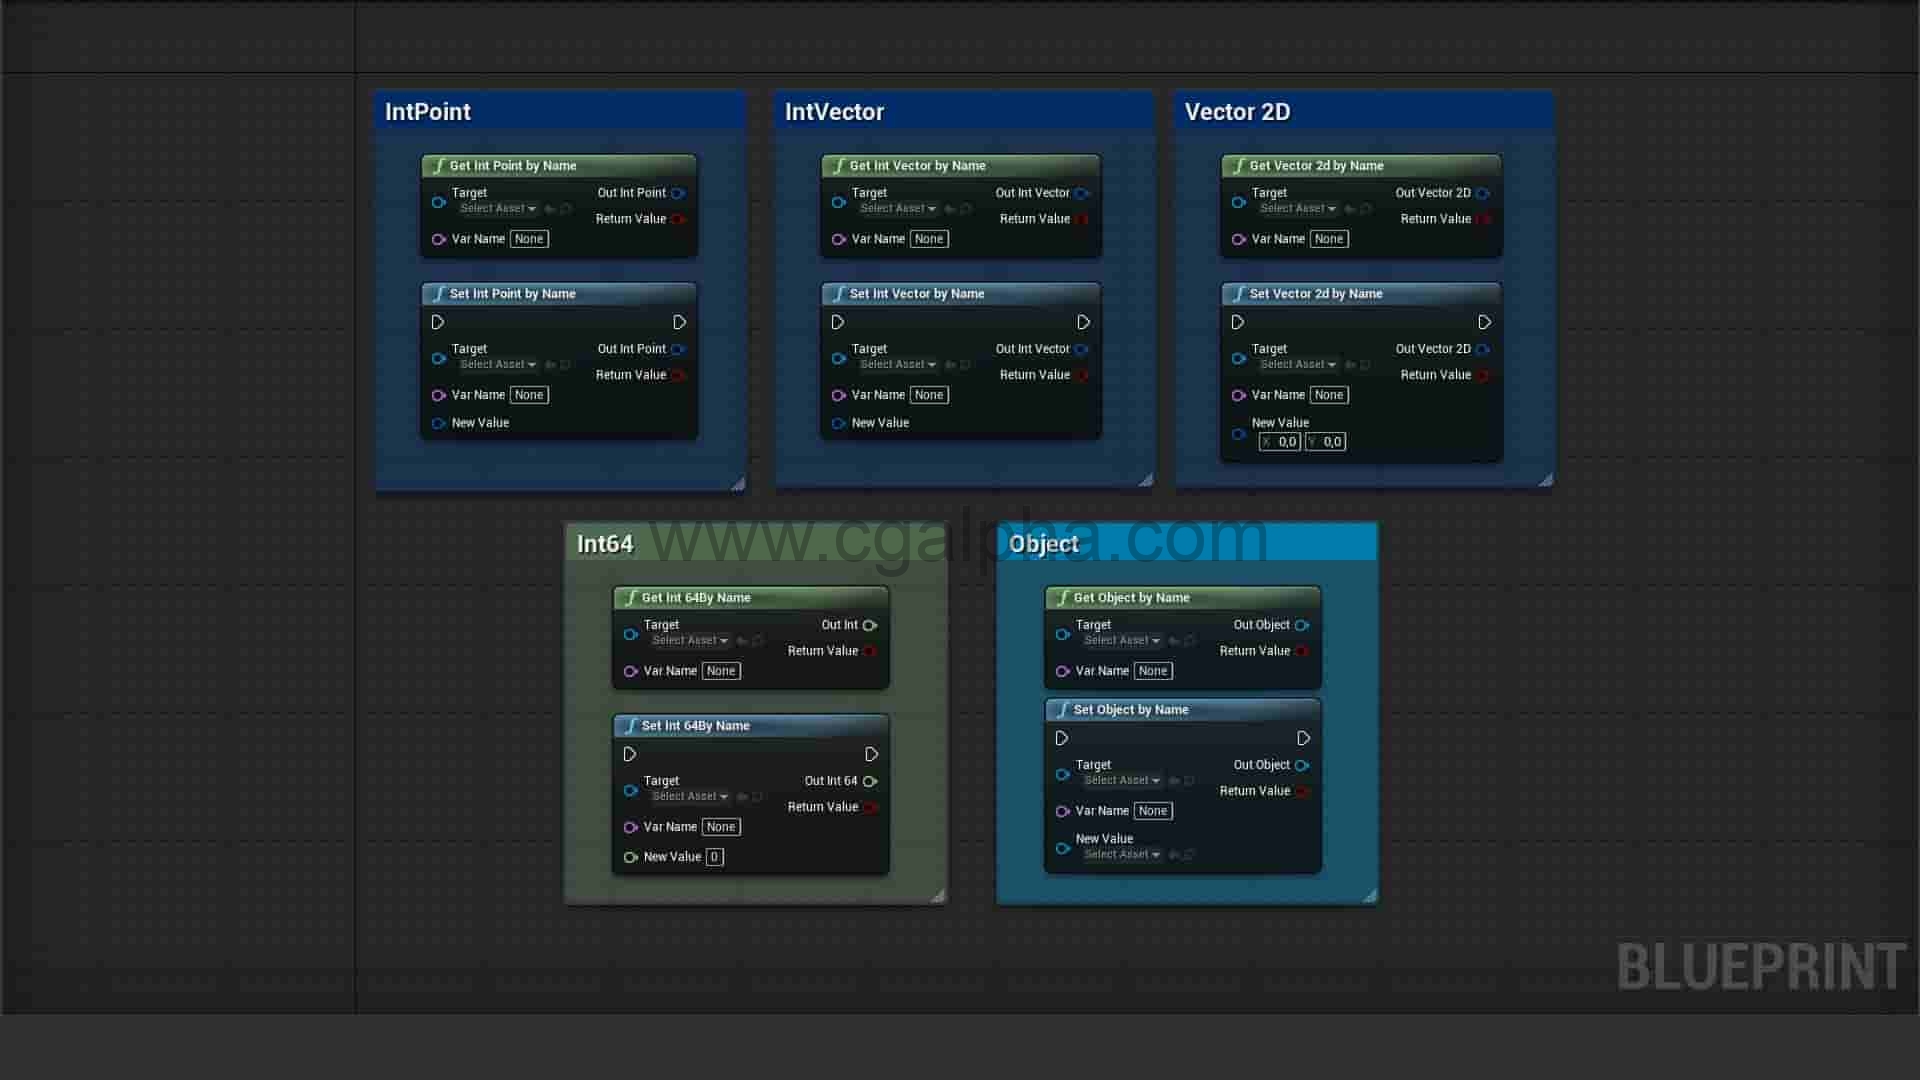Click the Target input pin on Get Int 64By Name
This screenshot has height=1080, width=1920.
coord(631,634)
